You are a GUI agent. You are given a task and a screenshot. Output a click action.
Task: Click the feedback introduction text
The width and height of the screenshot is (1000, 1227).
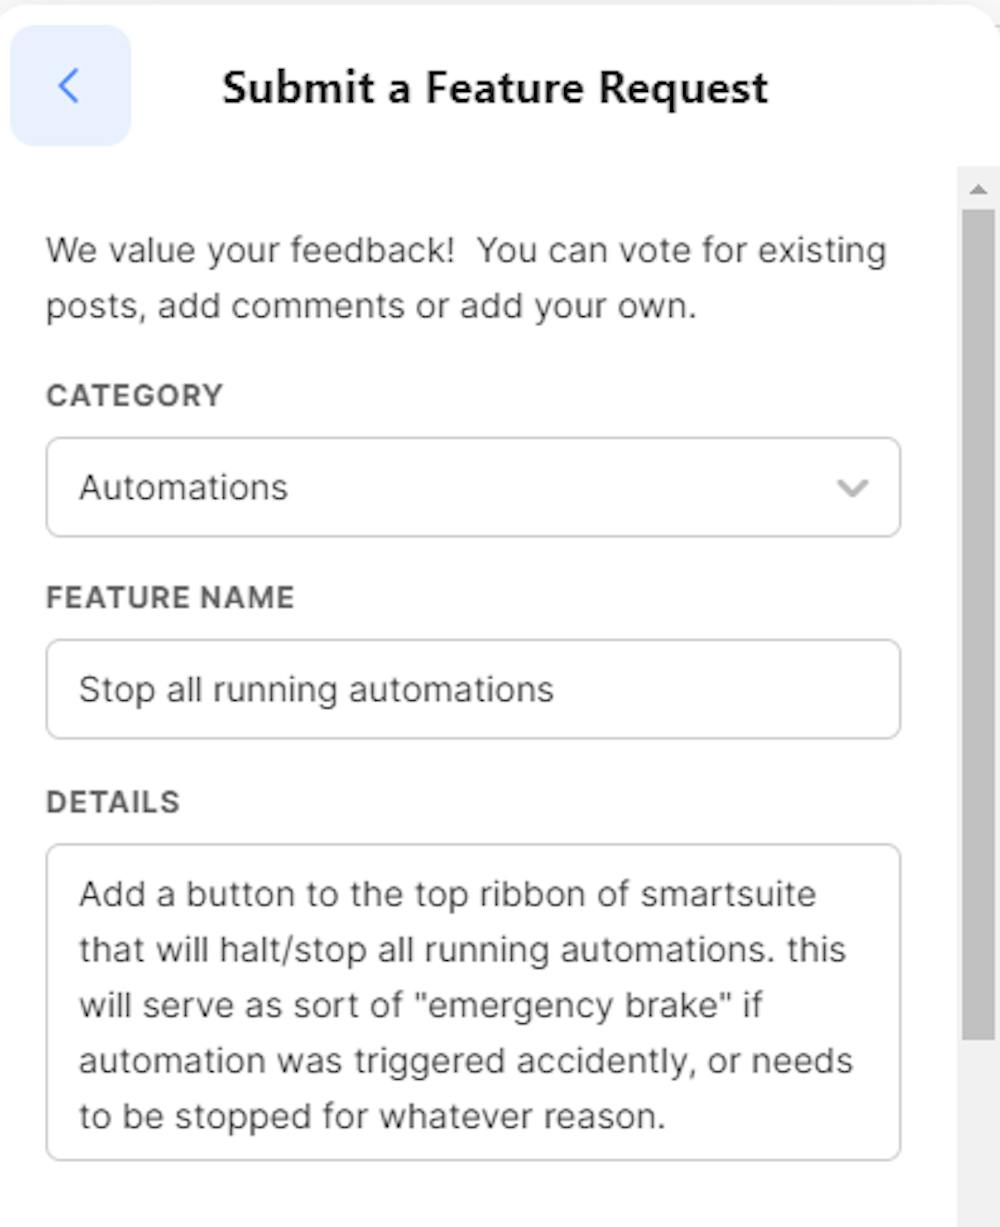pos(465,277)
